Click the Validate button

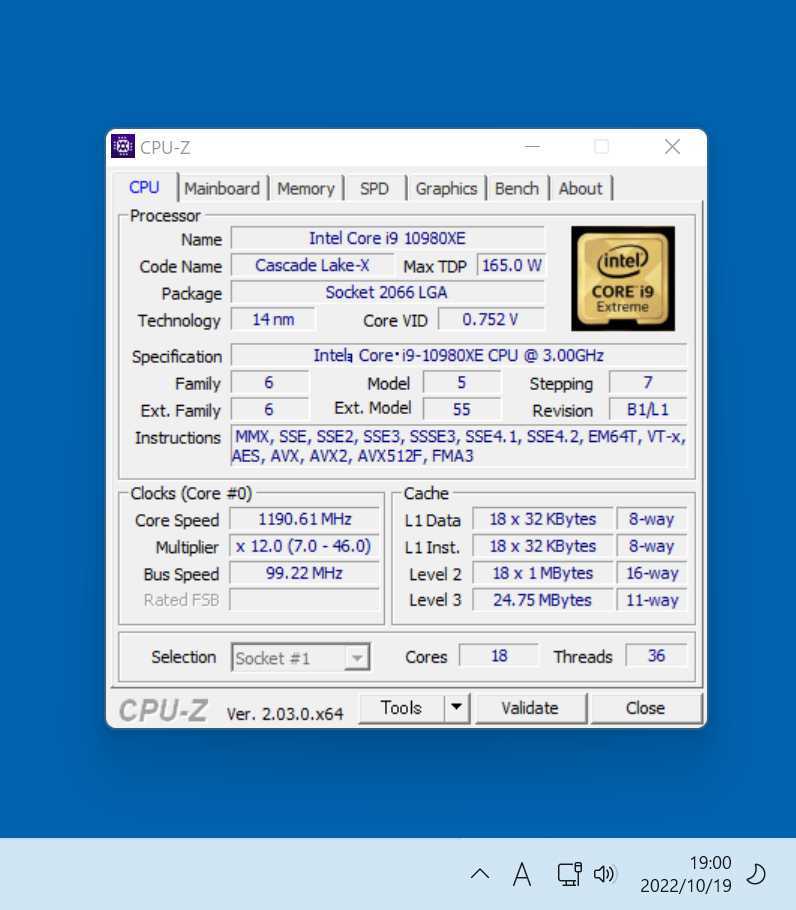point(530,708)
